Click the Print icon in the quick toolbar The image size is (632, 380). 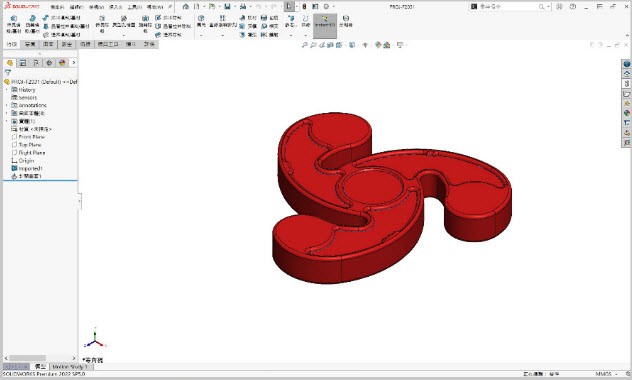click(243, 6)
